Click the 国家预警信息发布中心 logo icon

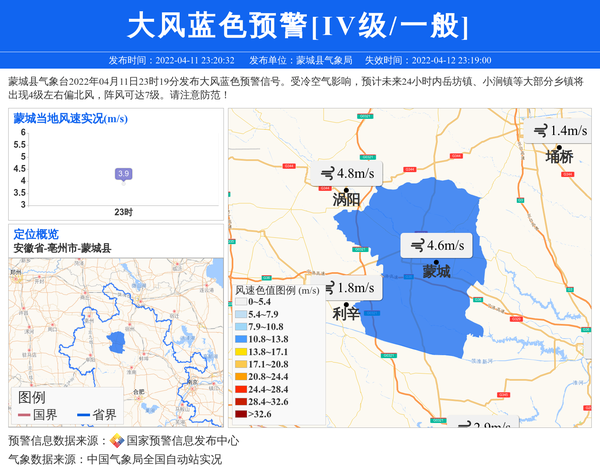117,440
